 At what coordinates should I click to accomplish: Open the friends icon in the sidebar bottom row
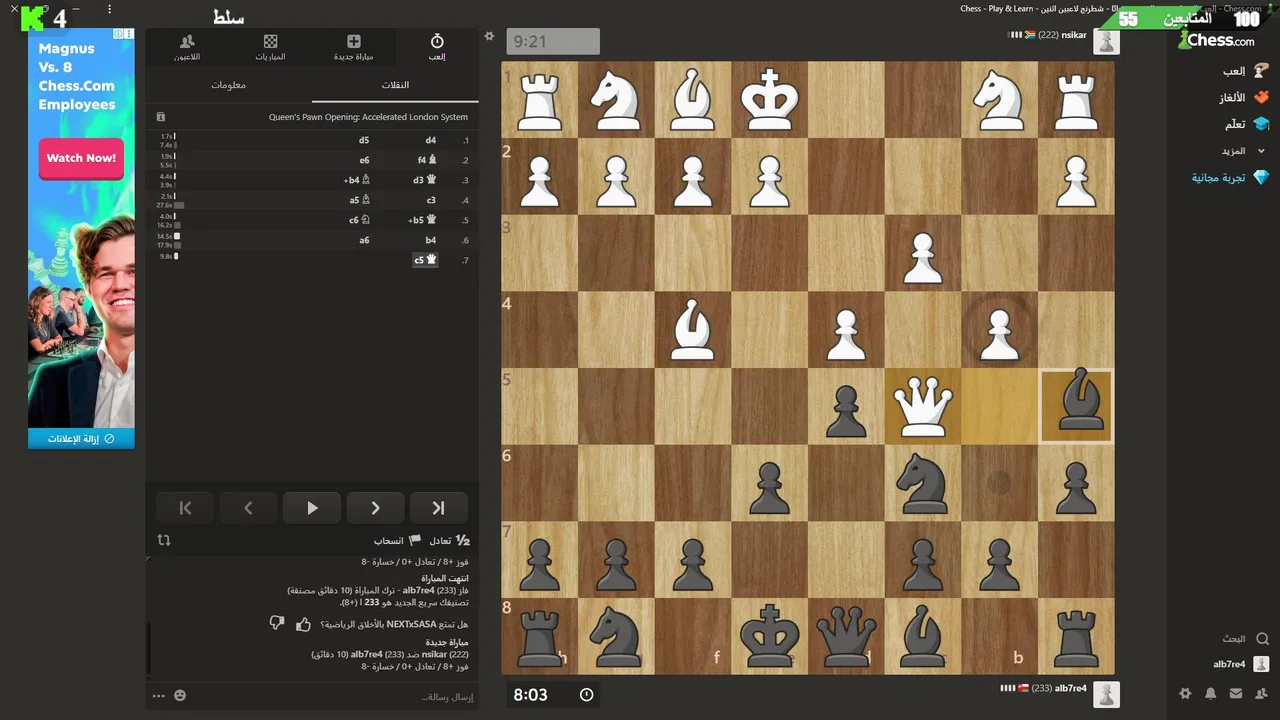click(1261, 693)
